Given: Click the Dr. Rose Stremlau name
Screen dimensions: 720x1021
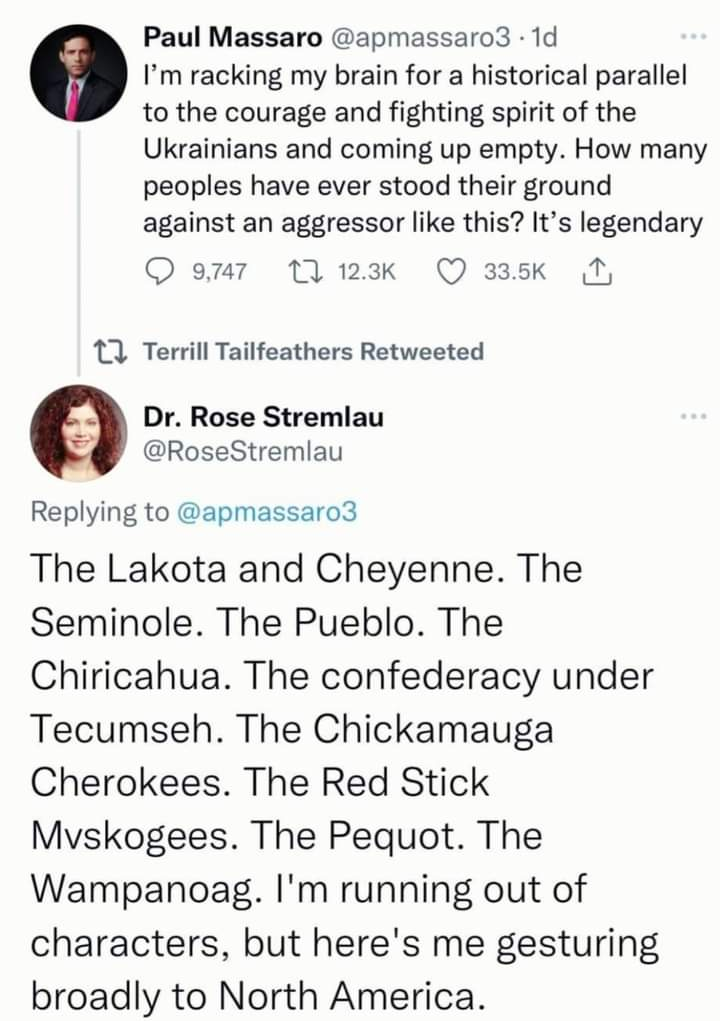Looking at the screenshot, I should pyautogui.click(x=264, y=417).
